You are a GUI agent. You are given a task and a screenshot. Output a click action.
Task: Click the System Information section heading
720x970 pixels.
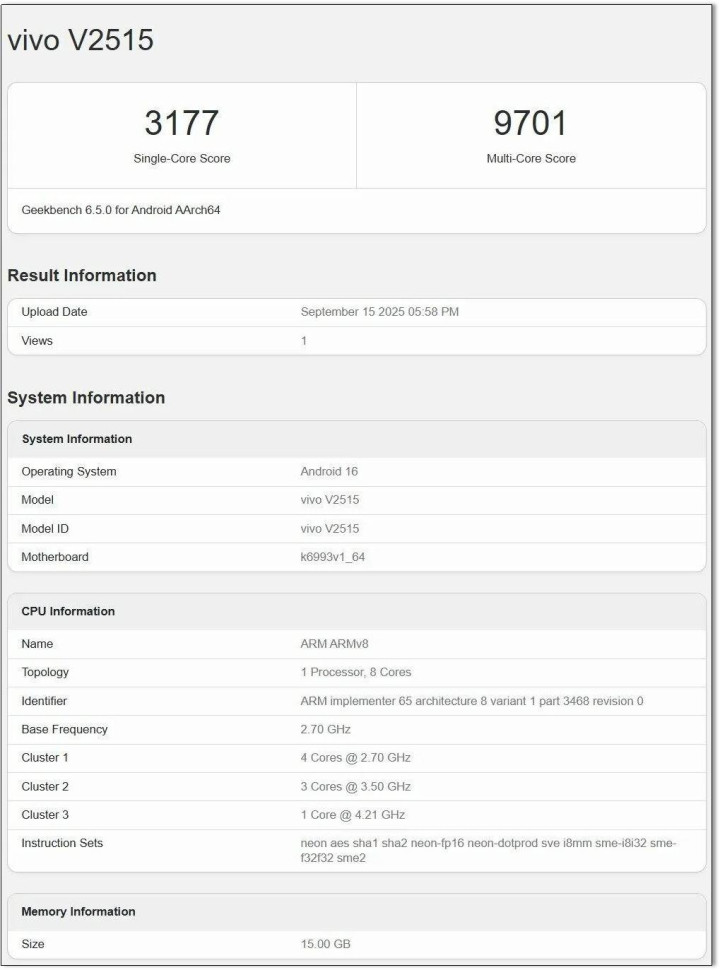click(86, 397)
